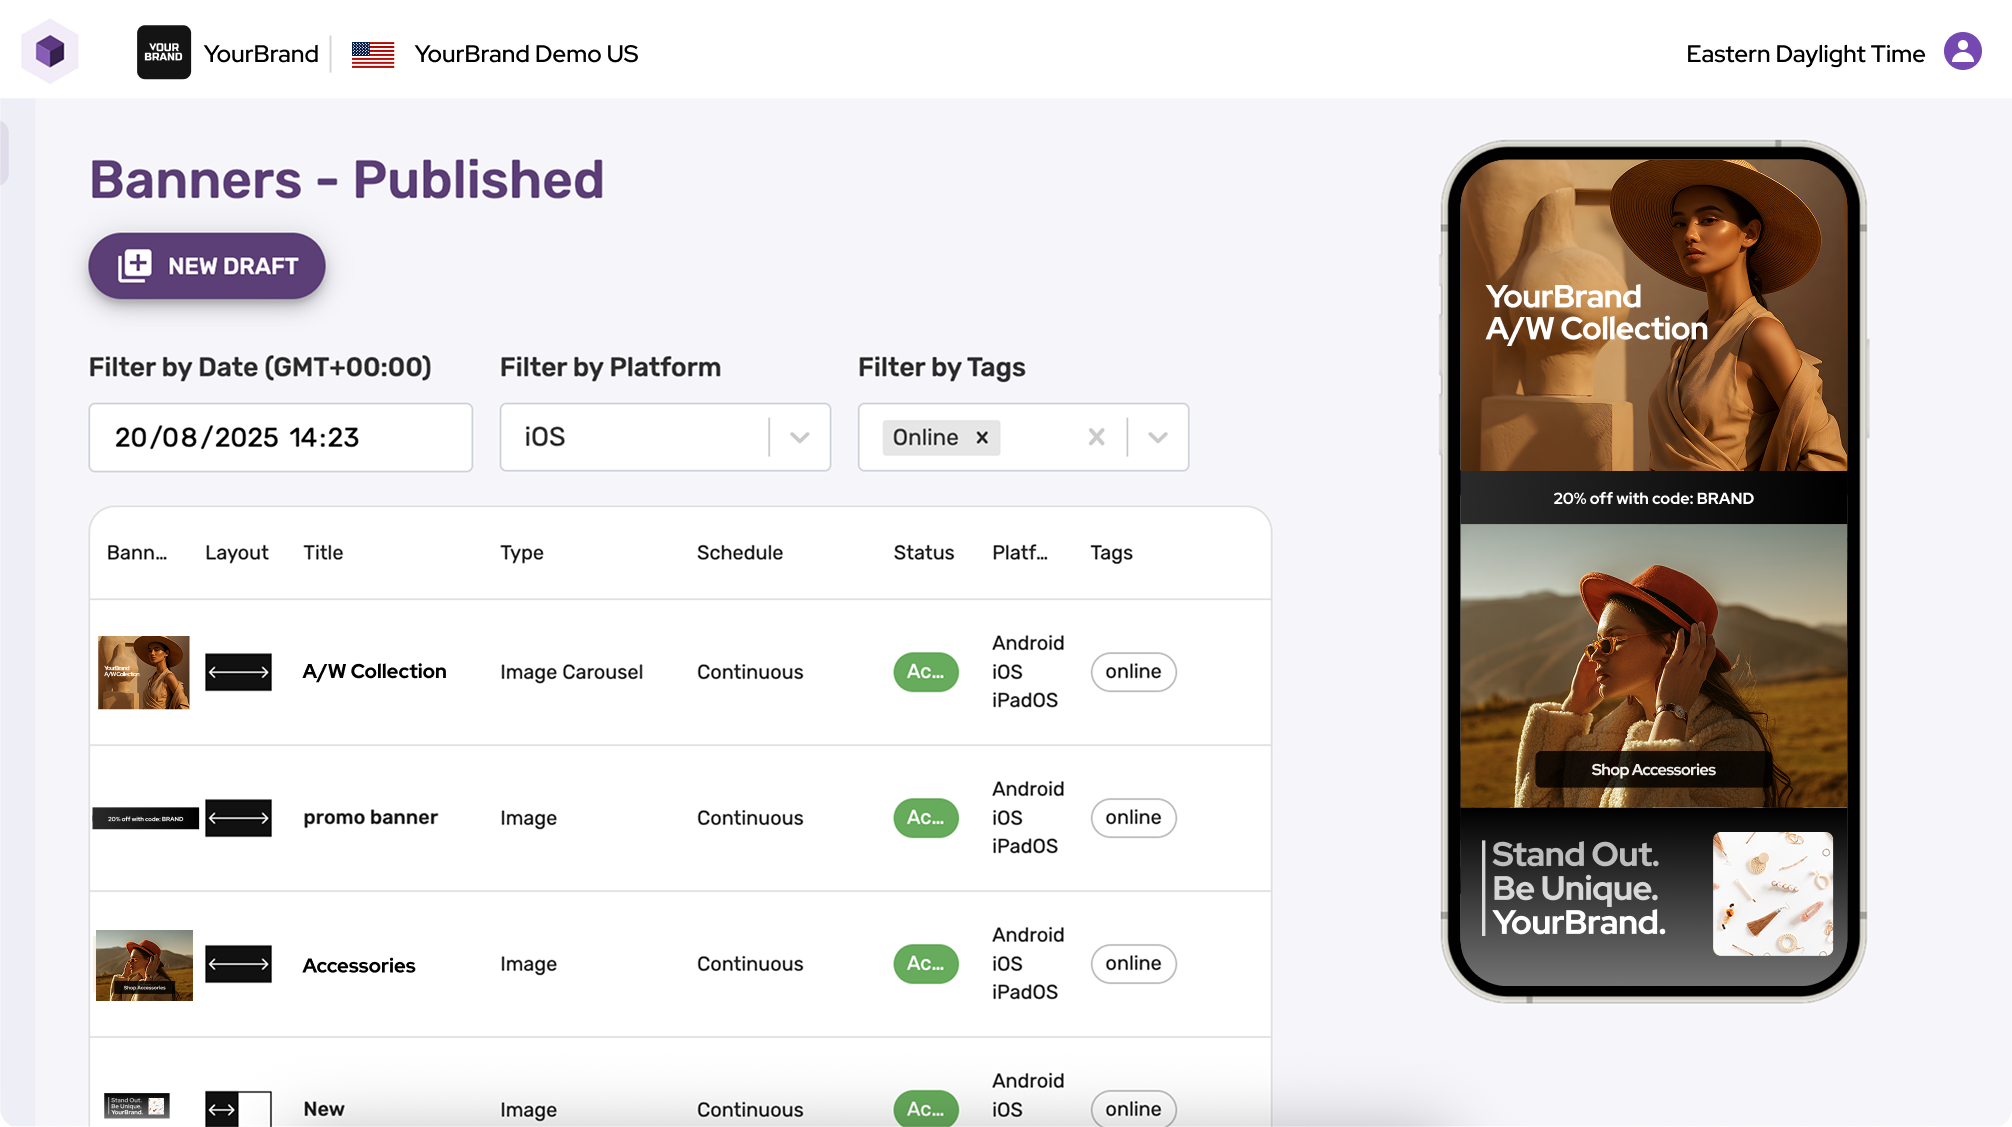The height and width of the screenshot is (1127, 2012).
Task: Open the user profile avatar
Action: coord(1962,51)
